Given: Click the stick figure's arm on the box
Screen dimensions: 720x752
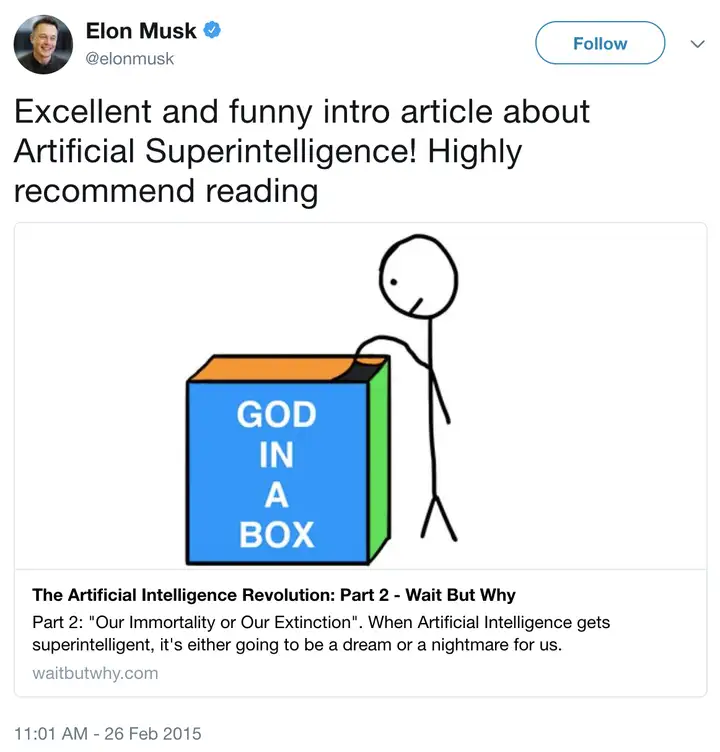Looking at the screenshot, I should [391, 351].
